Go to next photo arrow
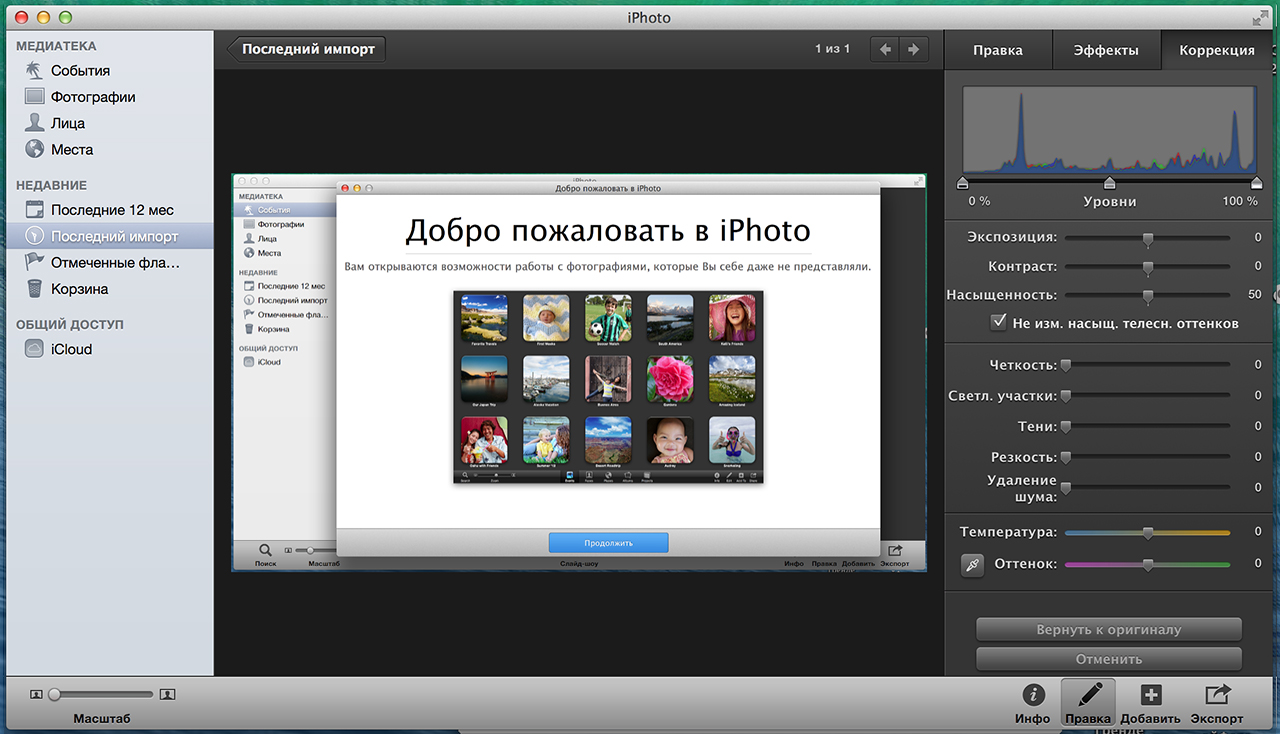 pyautogui.click(x=914, y=49)
